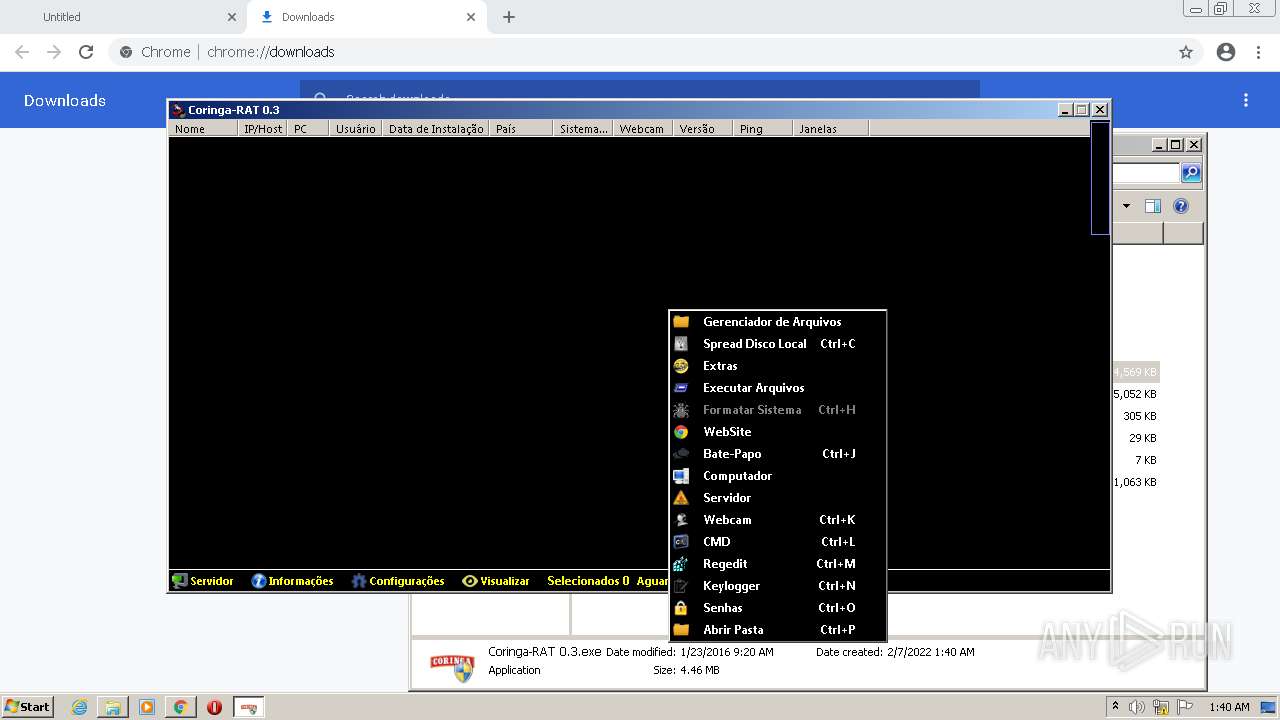Click the Ping column header
This screenshot has height=720, width=1280.
coord(763,129)
